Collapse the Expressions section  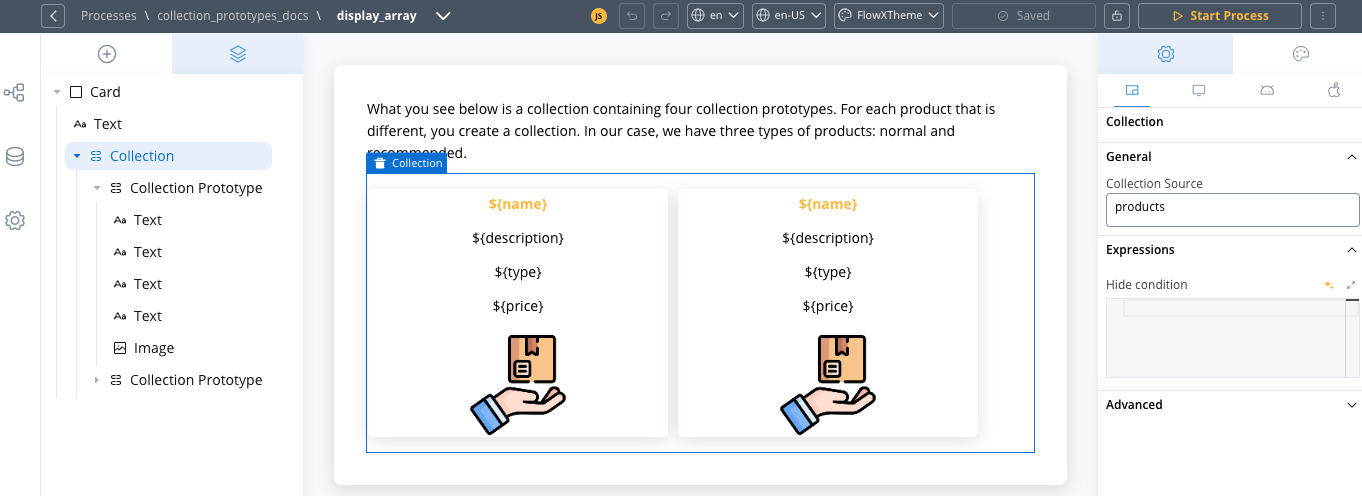(x=1352, y=250)
